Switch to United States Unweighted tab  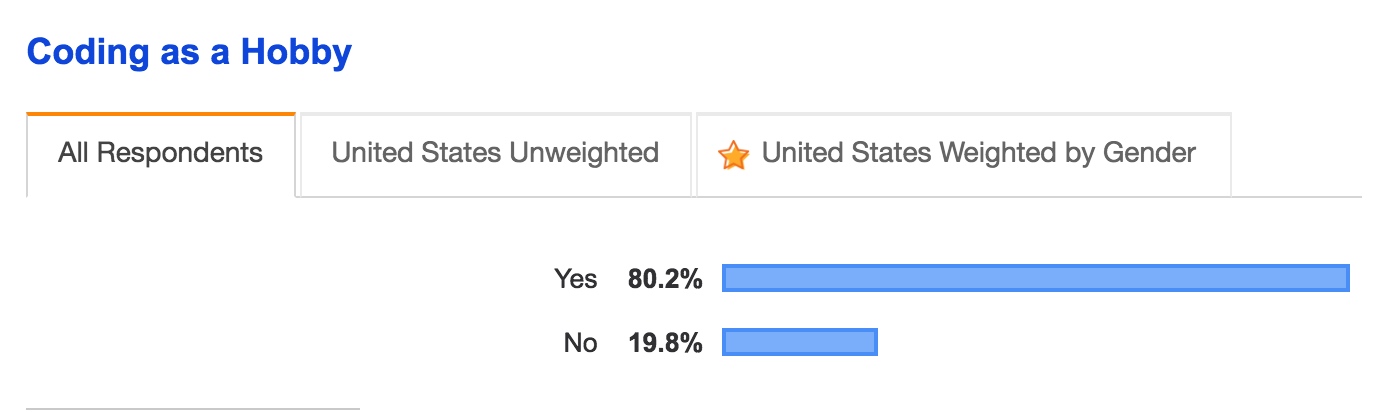click(495, 154)
